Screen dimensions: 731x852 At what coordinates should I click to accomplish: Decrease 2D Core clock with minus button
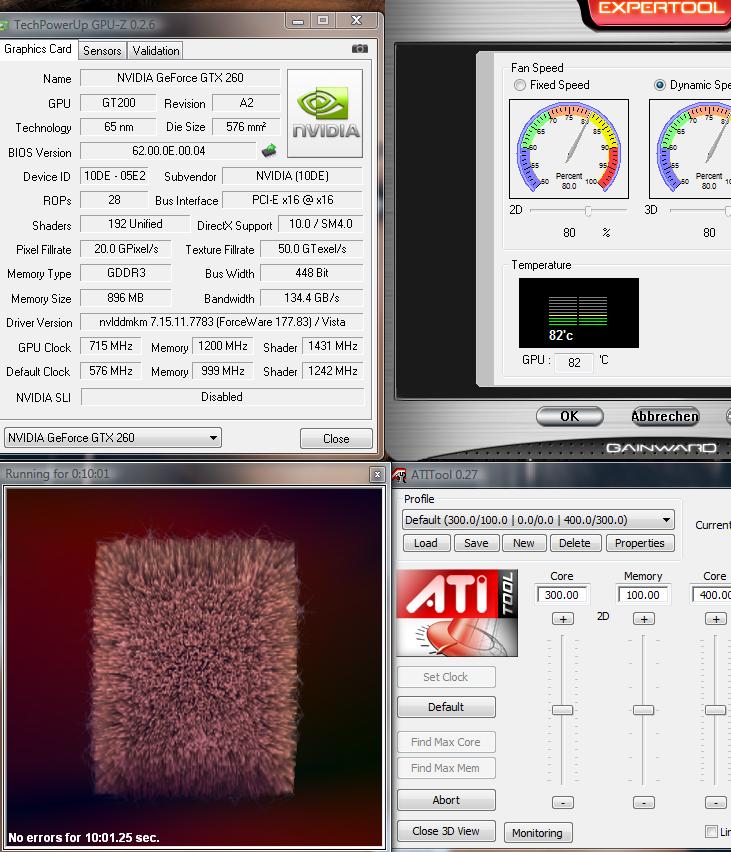click(563, 803)
